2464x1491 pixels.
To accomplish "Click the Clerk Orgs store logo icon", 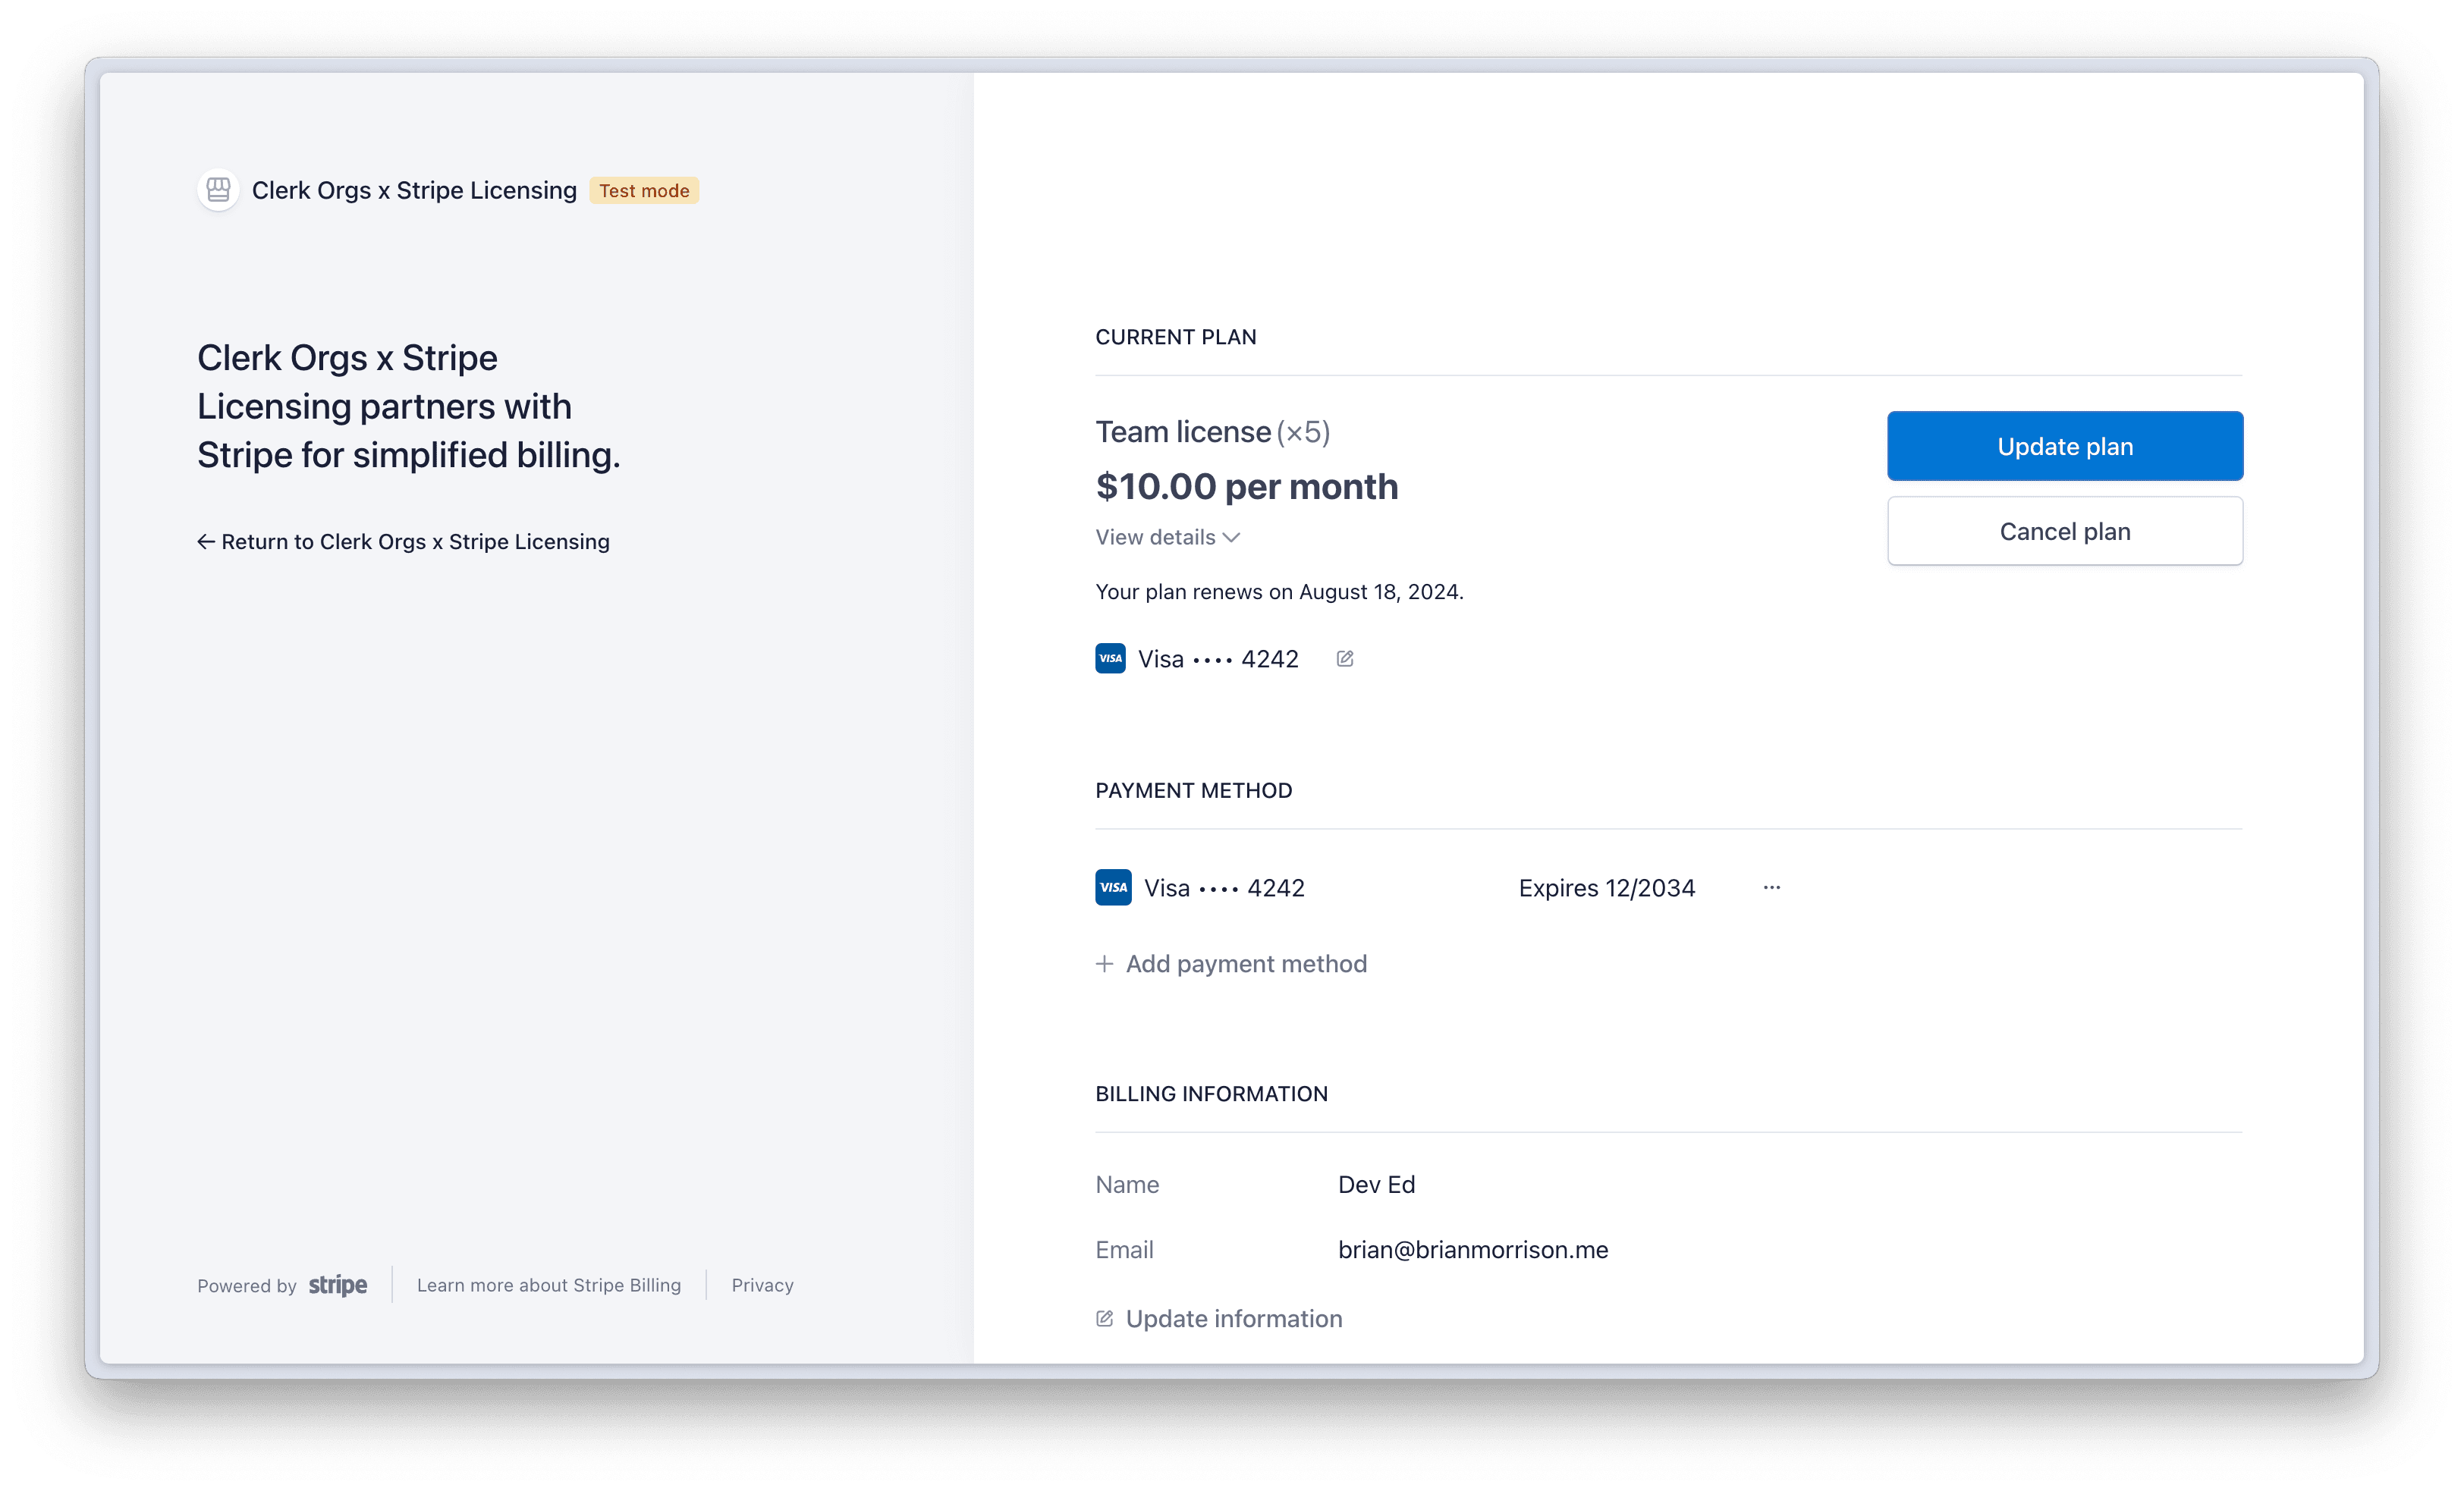I will pyautogui.click(x=218, y=190).
